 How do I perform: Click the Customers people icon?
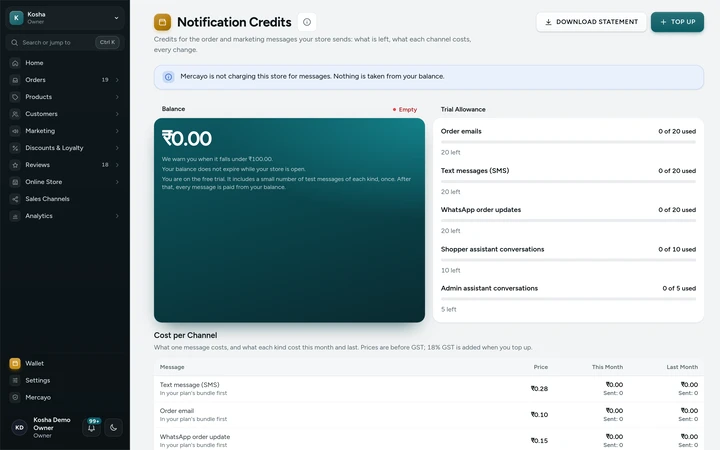click(x=15, y=114)
